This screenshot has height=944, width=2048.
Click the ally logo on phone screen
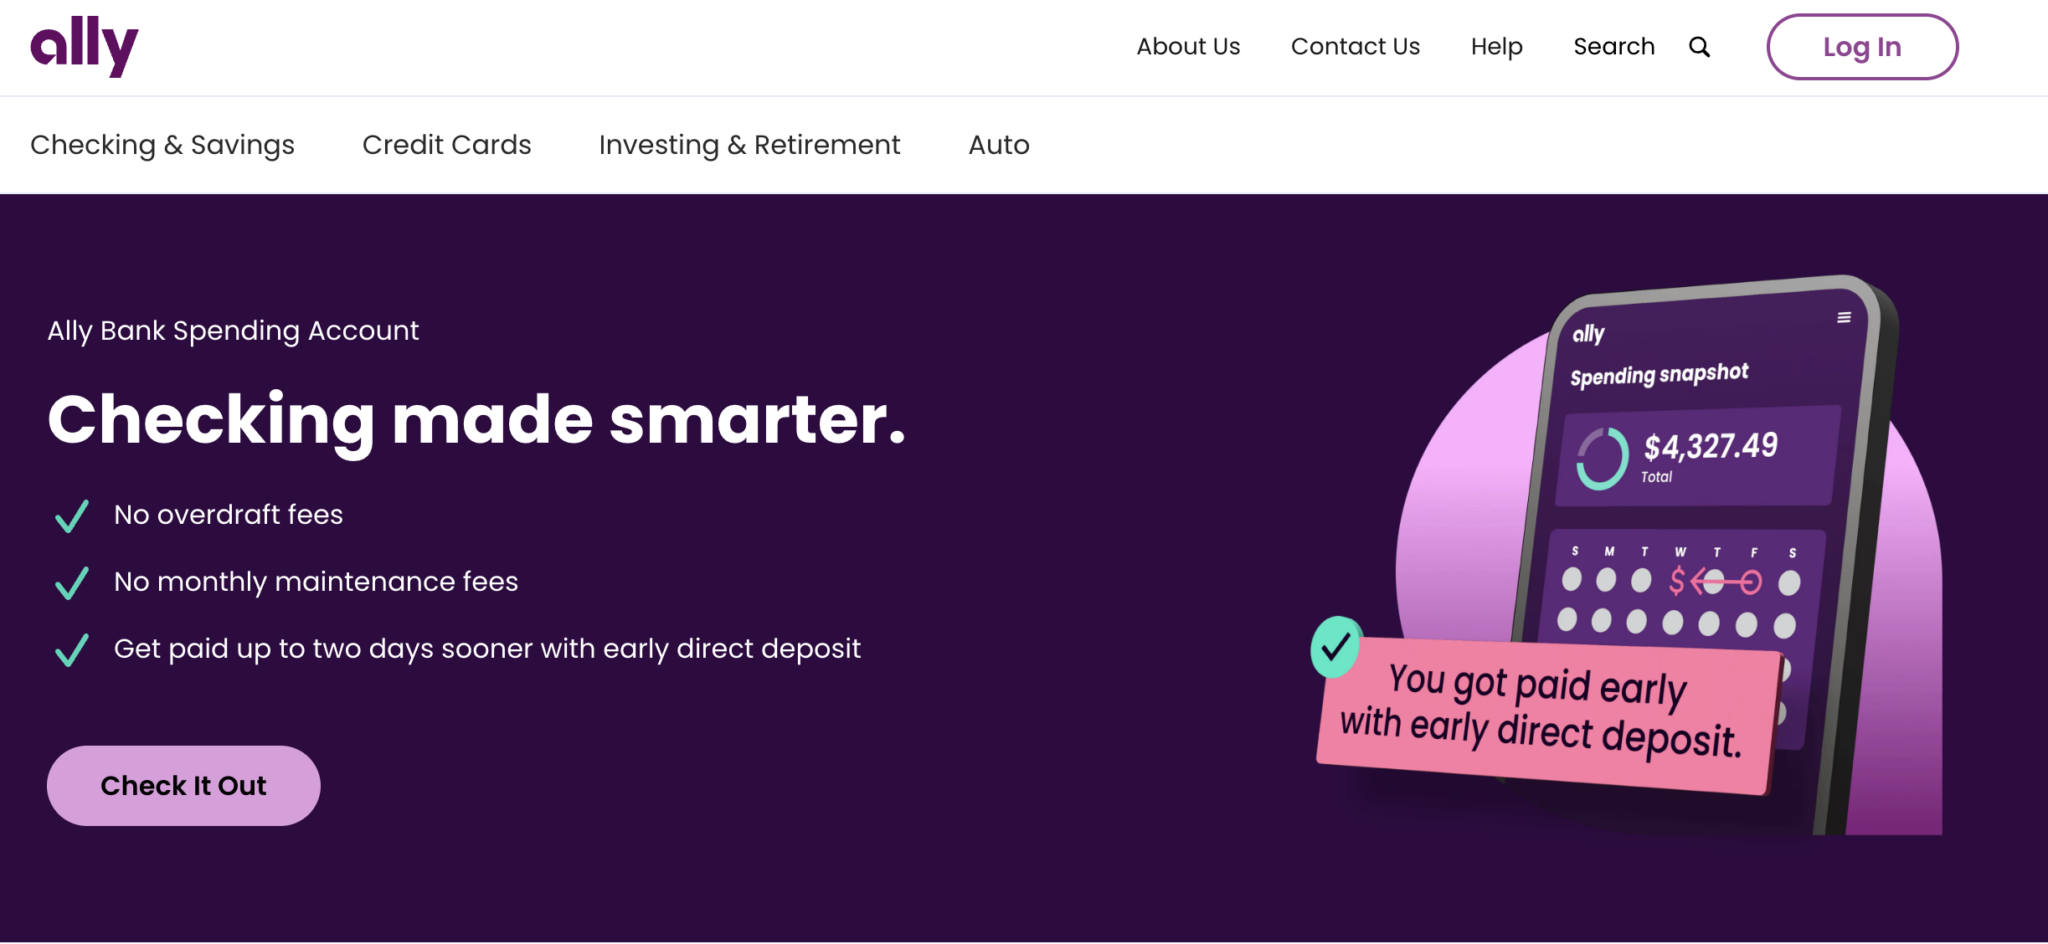click(1588, 334)
